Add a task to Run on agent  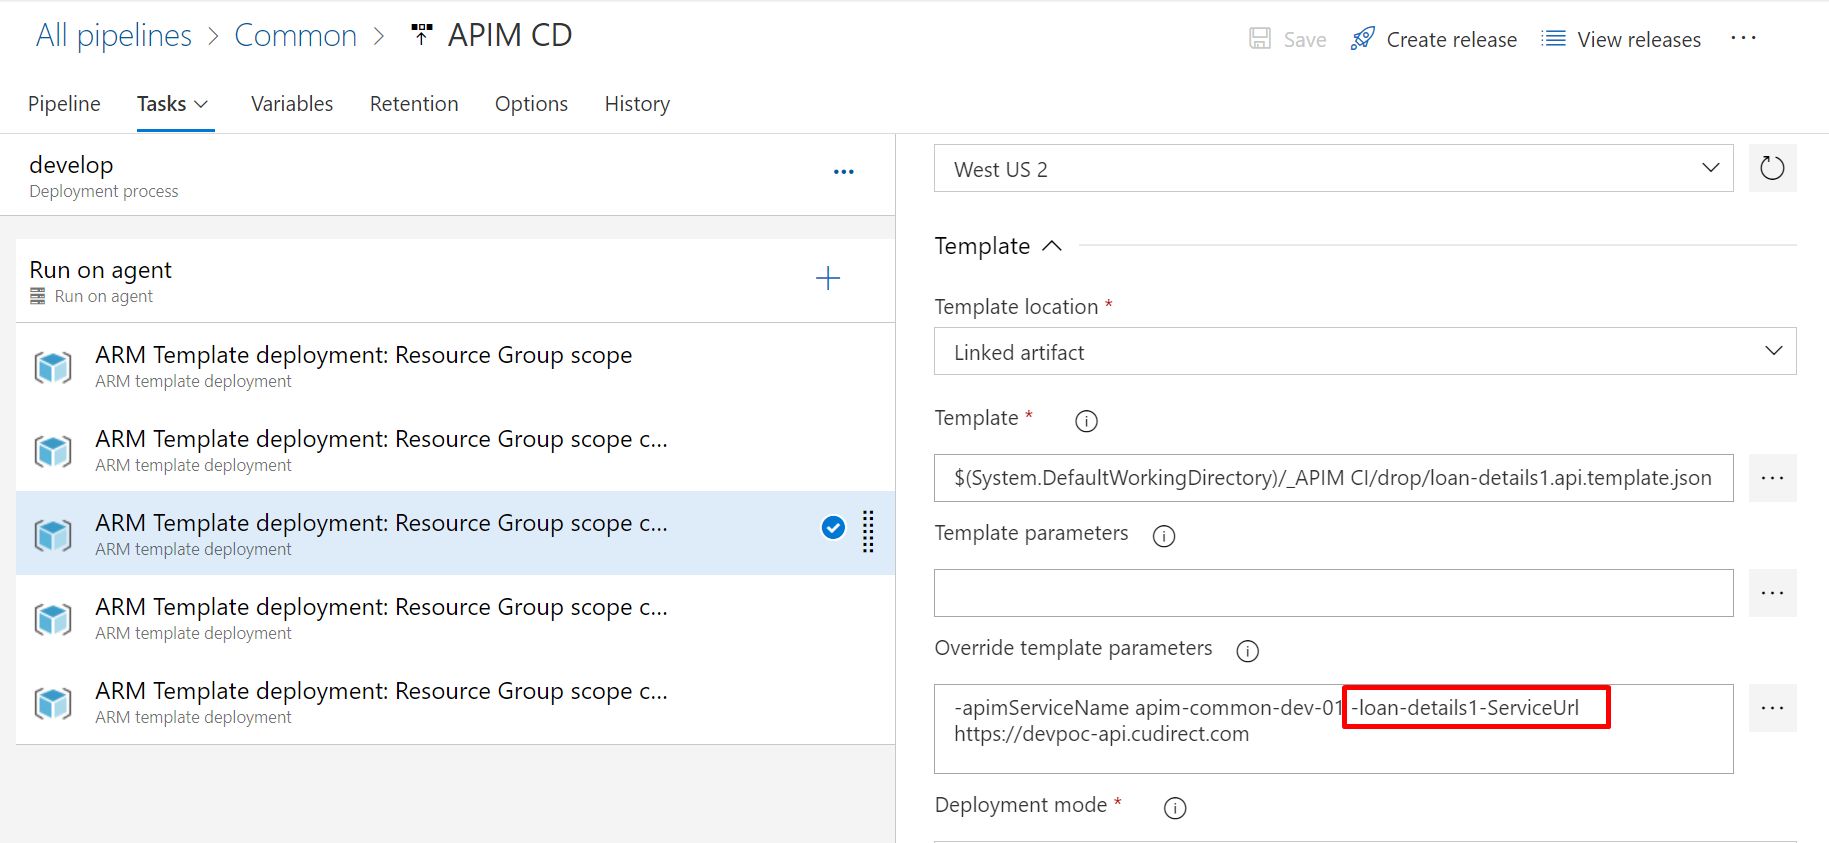(828, 278)
